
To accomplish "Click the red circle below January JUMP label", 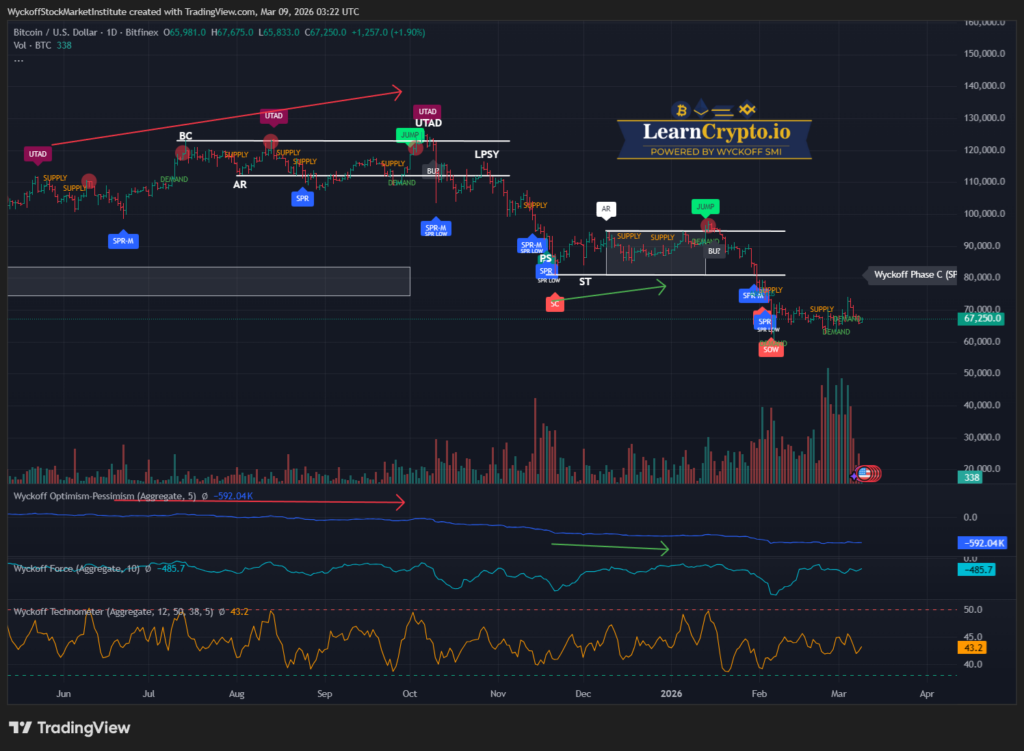I will [708, 225].
